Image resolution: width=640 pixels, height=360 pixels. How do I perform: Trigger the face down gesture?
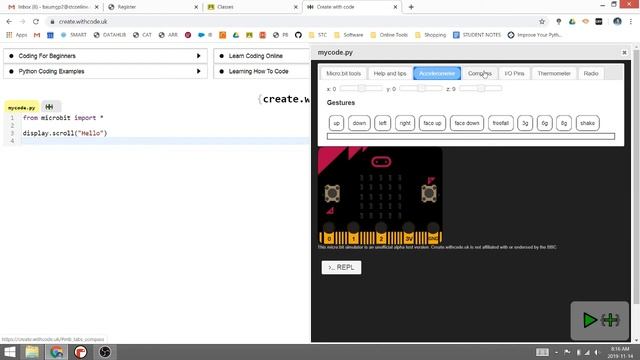point(467,123)
